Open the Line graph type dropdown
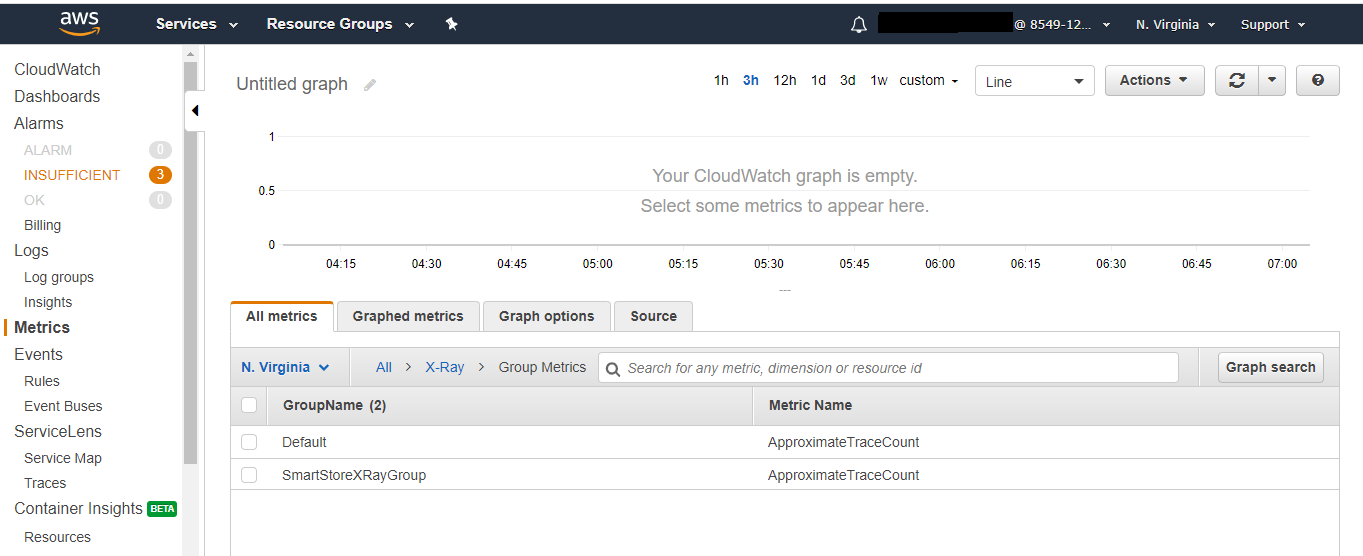The height and width of the screenshot is (556, 1363). coord(1035,81)
